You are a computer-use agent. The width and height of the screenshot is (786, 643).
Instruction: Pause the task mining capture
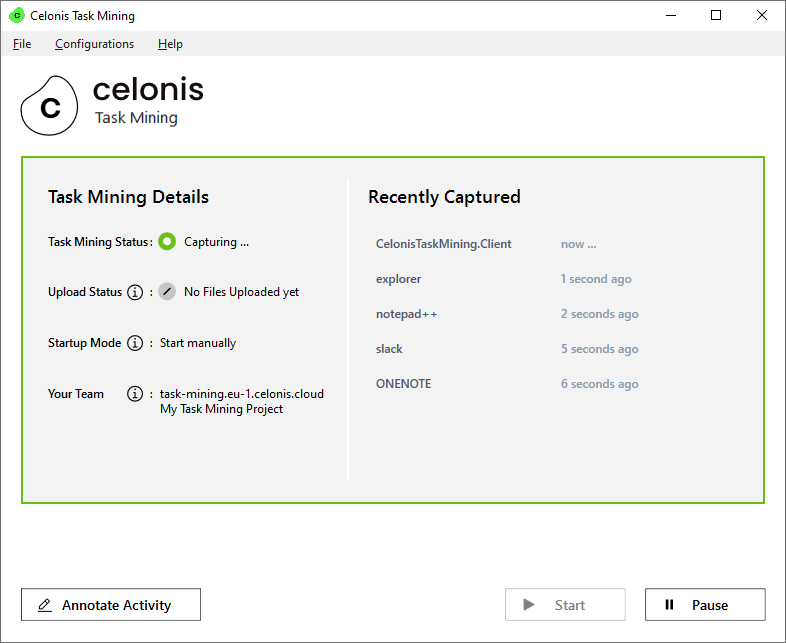tap(705, 604)
